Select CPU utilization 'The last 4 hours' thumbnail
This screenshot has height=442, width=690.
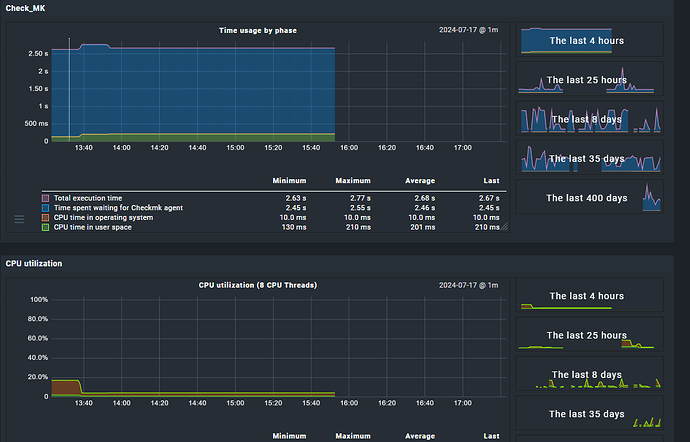(585, 296)
